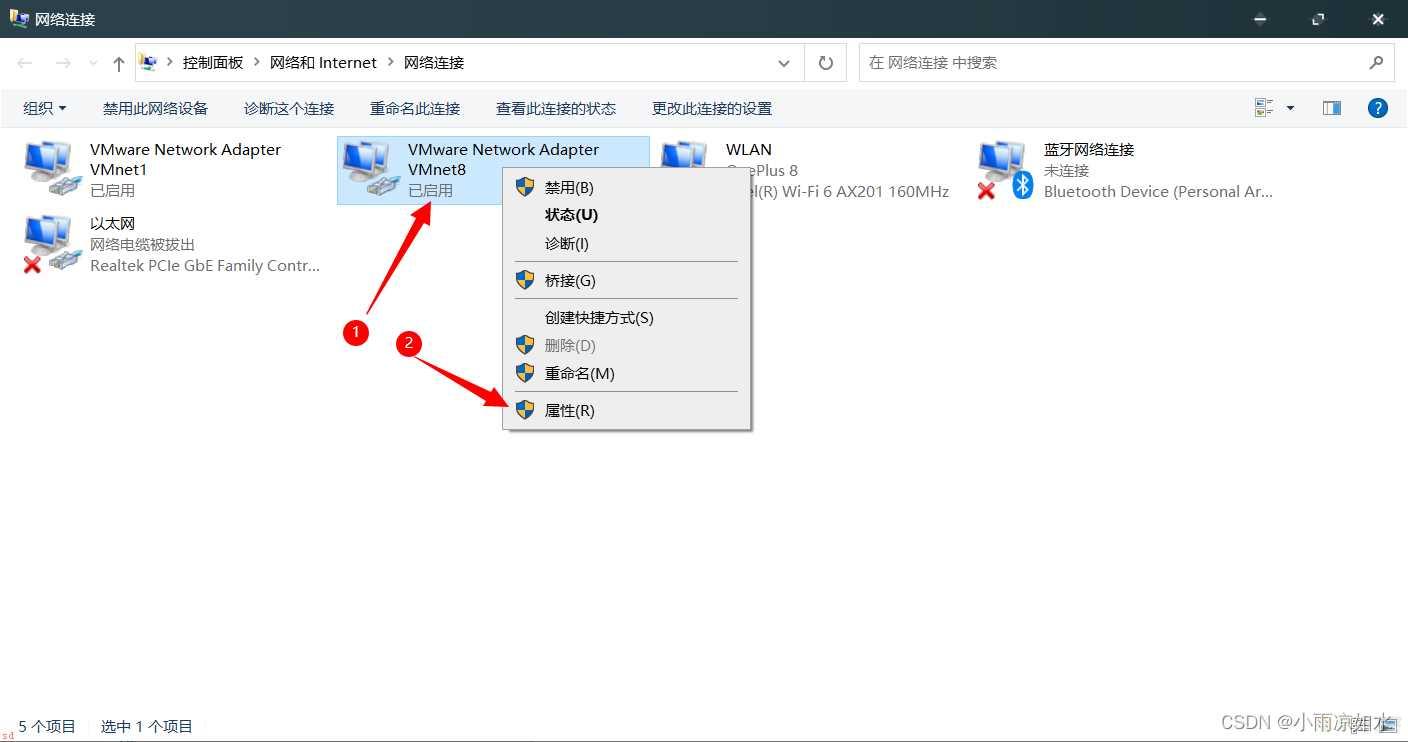Open the help button
Screen dimensions: 1408x742
pos(1378,108)
